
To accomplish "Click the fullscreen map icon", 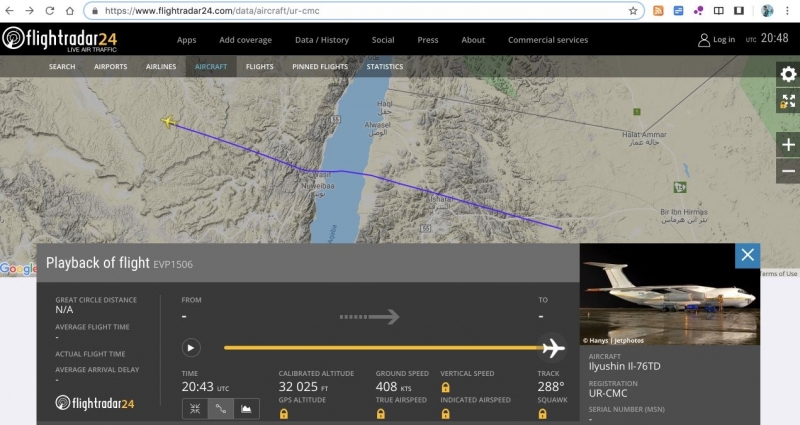I will tap(788, 101).
